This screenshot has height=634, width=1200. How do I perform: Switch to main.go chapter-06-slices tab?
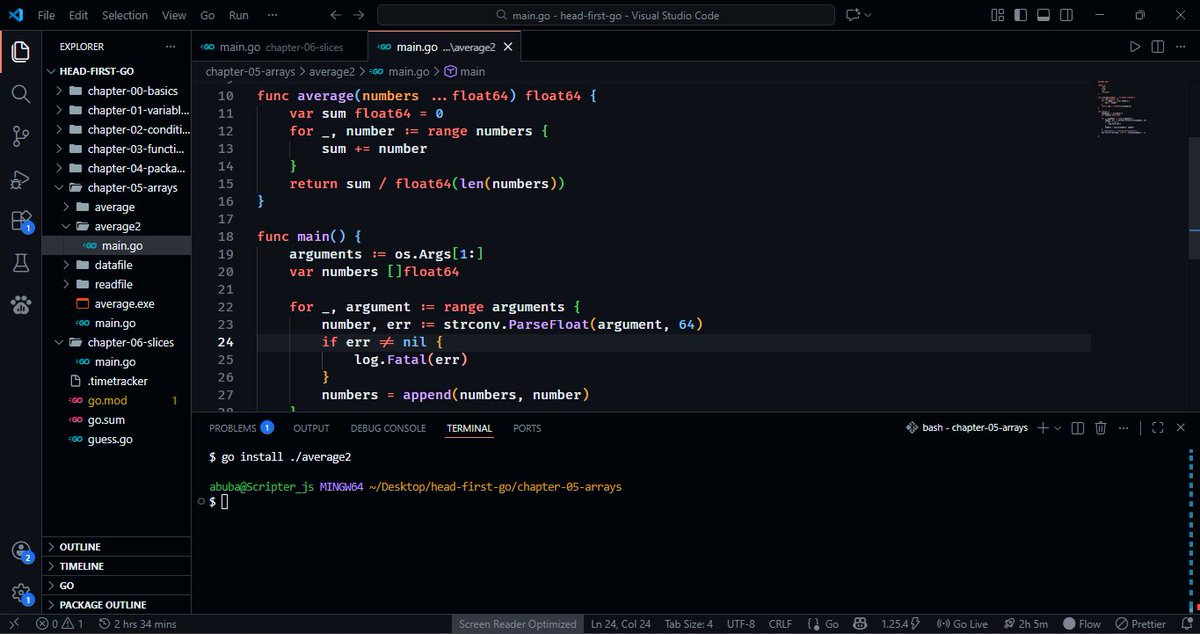tap(279, 47)
